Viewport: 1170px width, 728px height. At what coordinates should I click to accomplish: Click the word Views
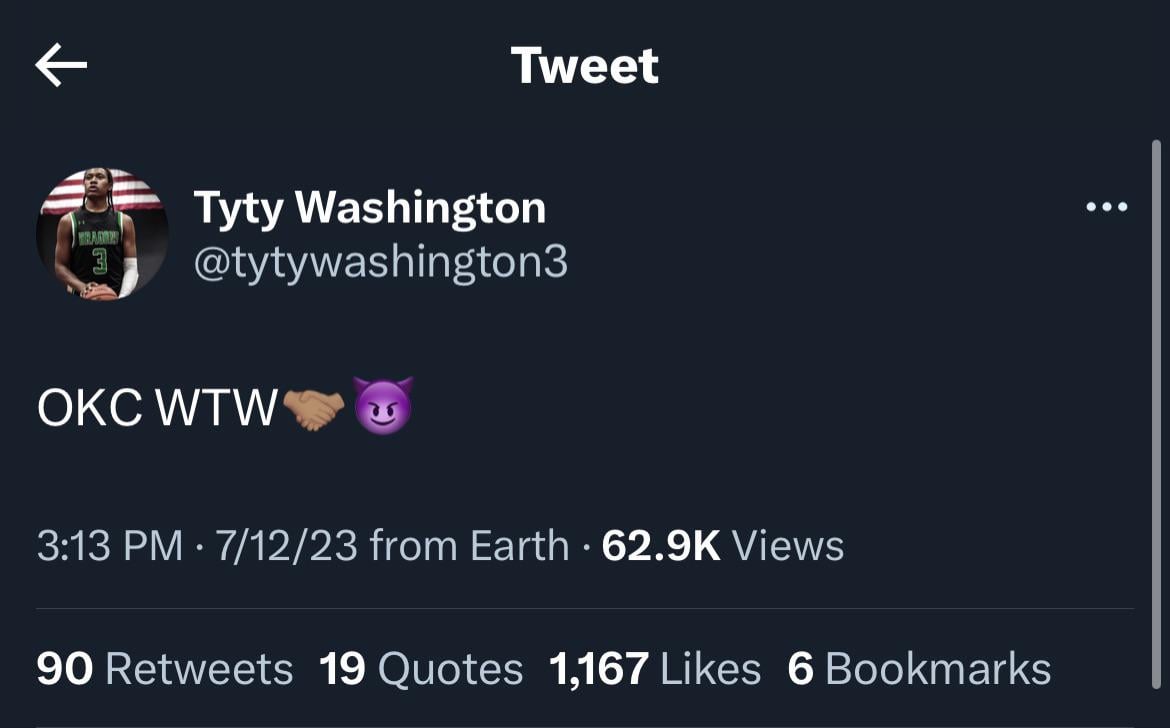point(788,546)
